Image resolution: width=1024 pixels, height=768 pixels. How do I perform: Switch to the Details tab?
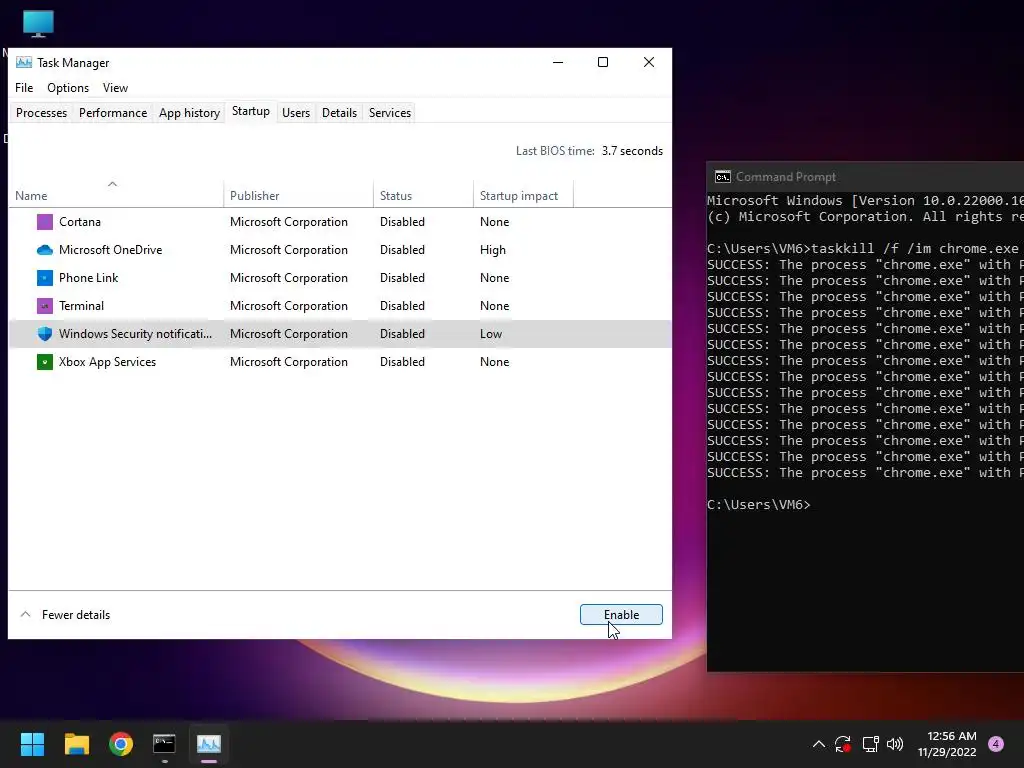340,113
